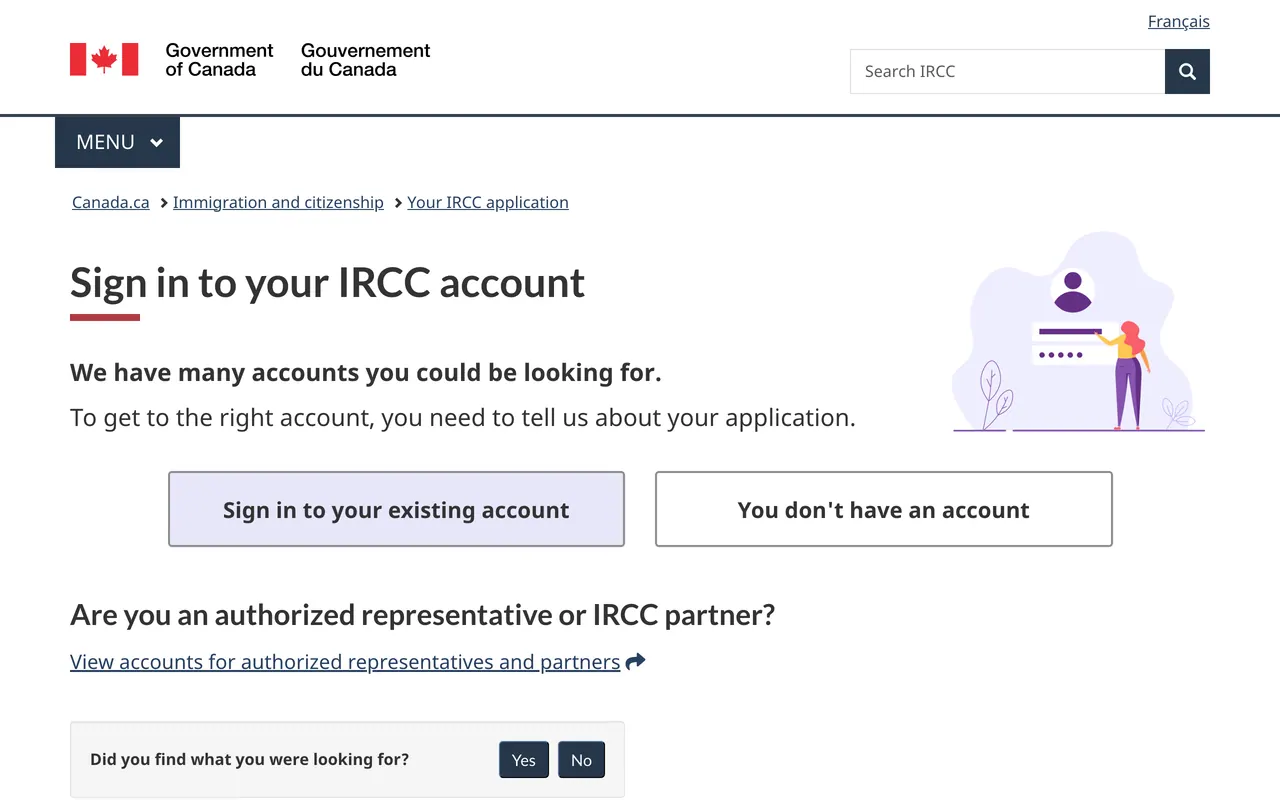Click the Gouvernement du Canada wordmark text

coord(365,60)
